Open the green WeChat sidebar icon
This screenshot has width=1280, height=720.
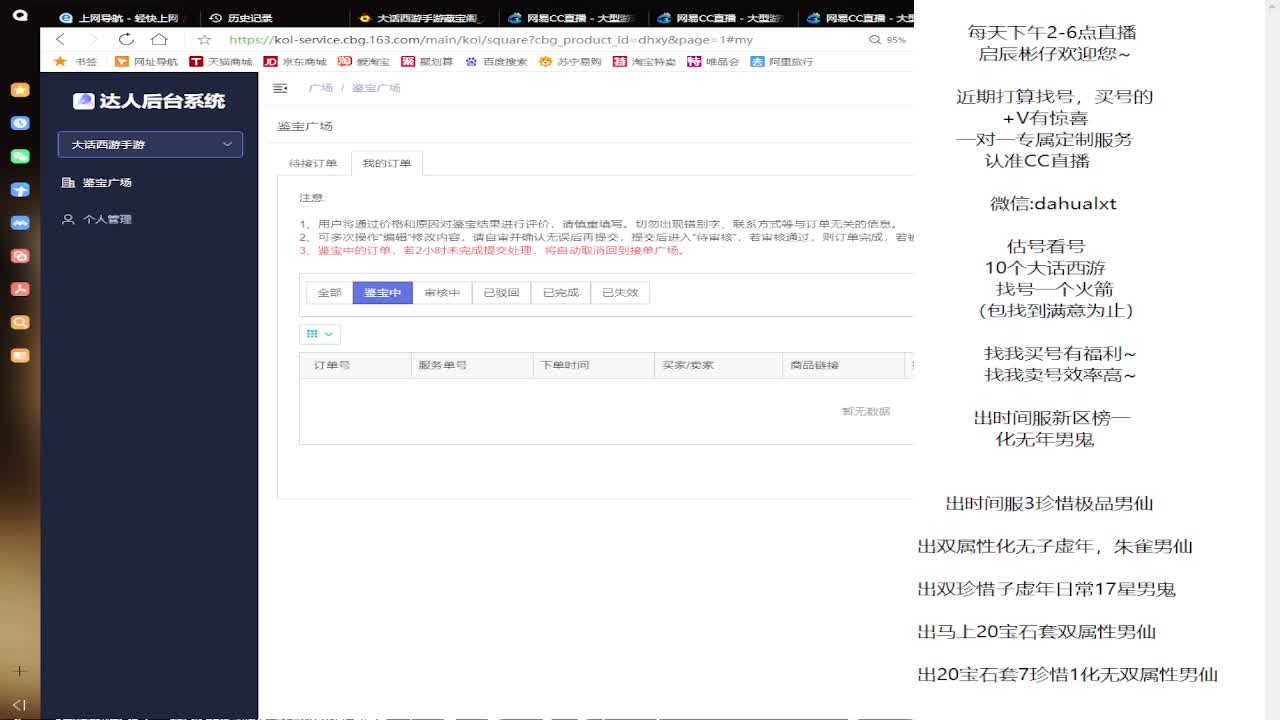click(x=20, y=156)
